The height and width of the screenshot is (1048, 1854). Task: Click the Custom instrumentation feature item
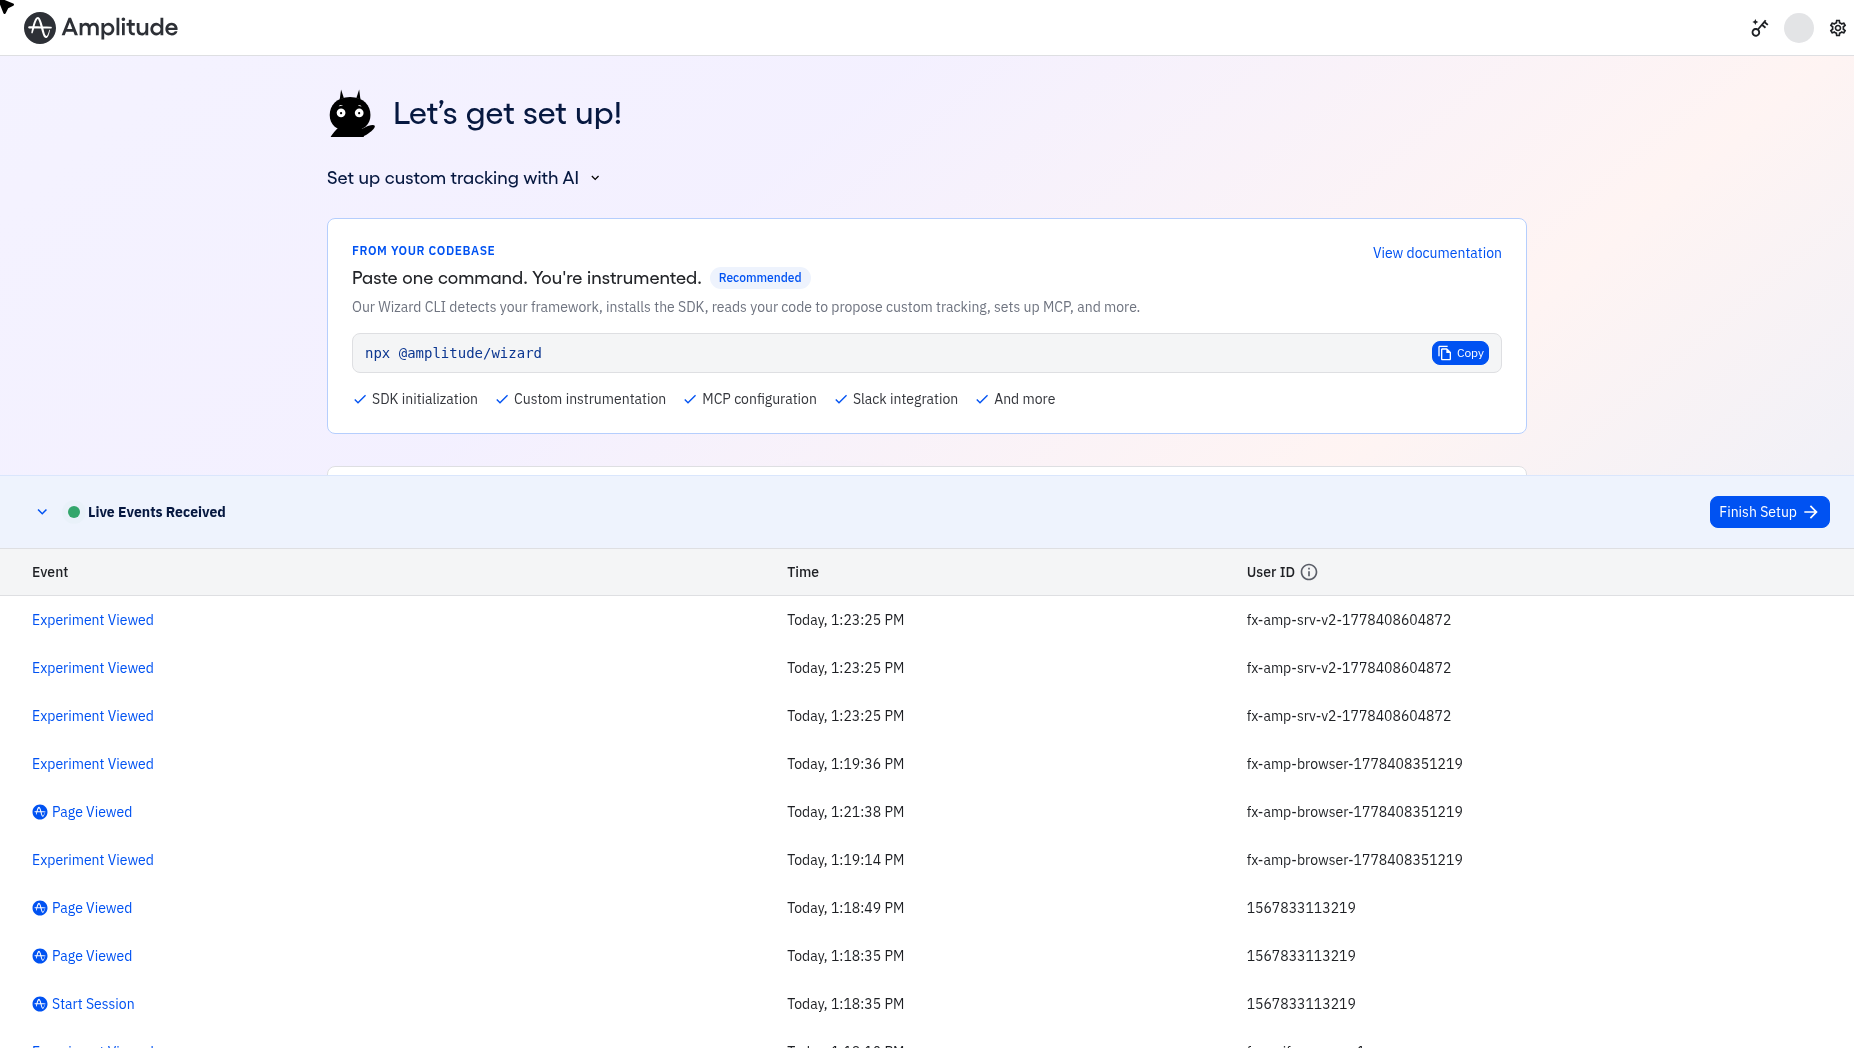581,399
